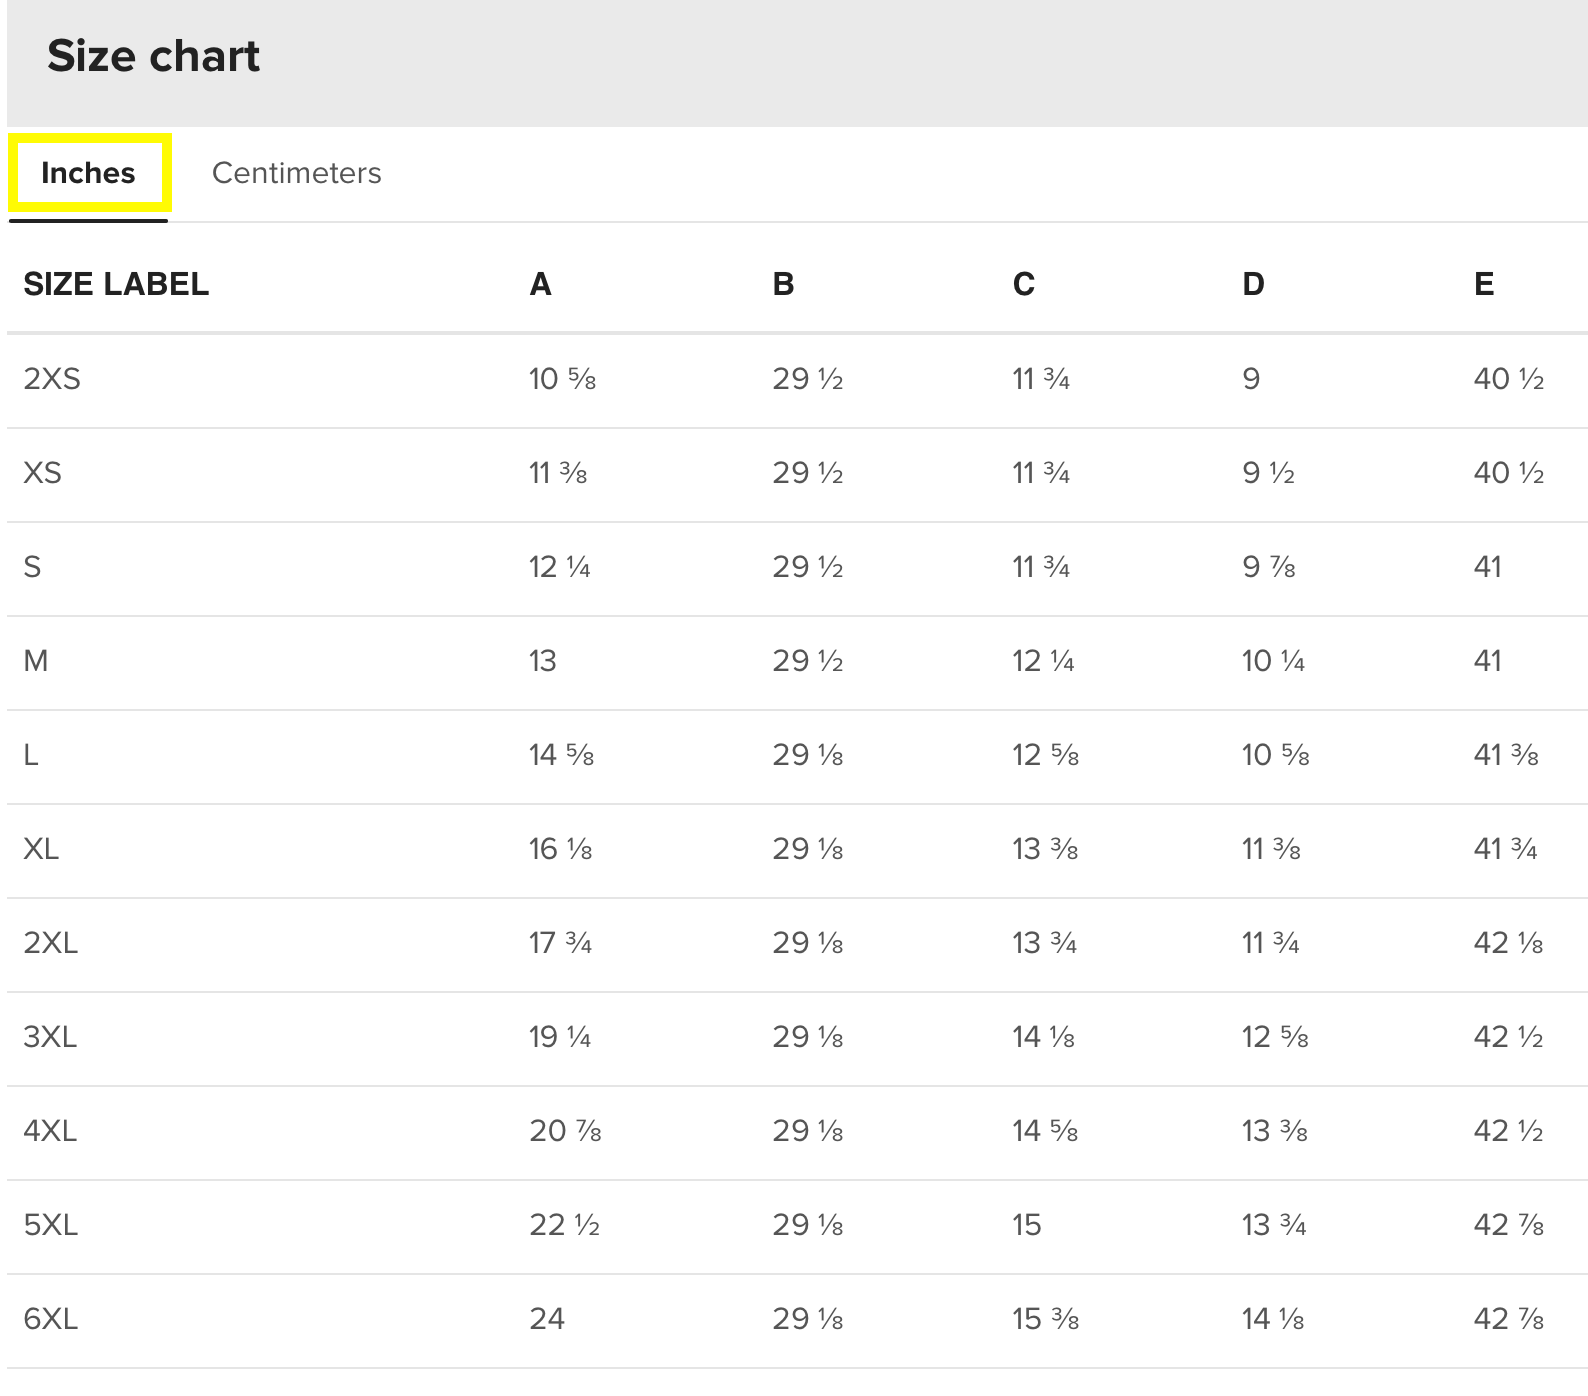Click the 4XL measurement A value 20 ⅞
This screenshot has width=1588, height=1396.
click(x=565, y=1131)
